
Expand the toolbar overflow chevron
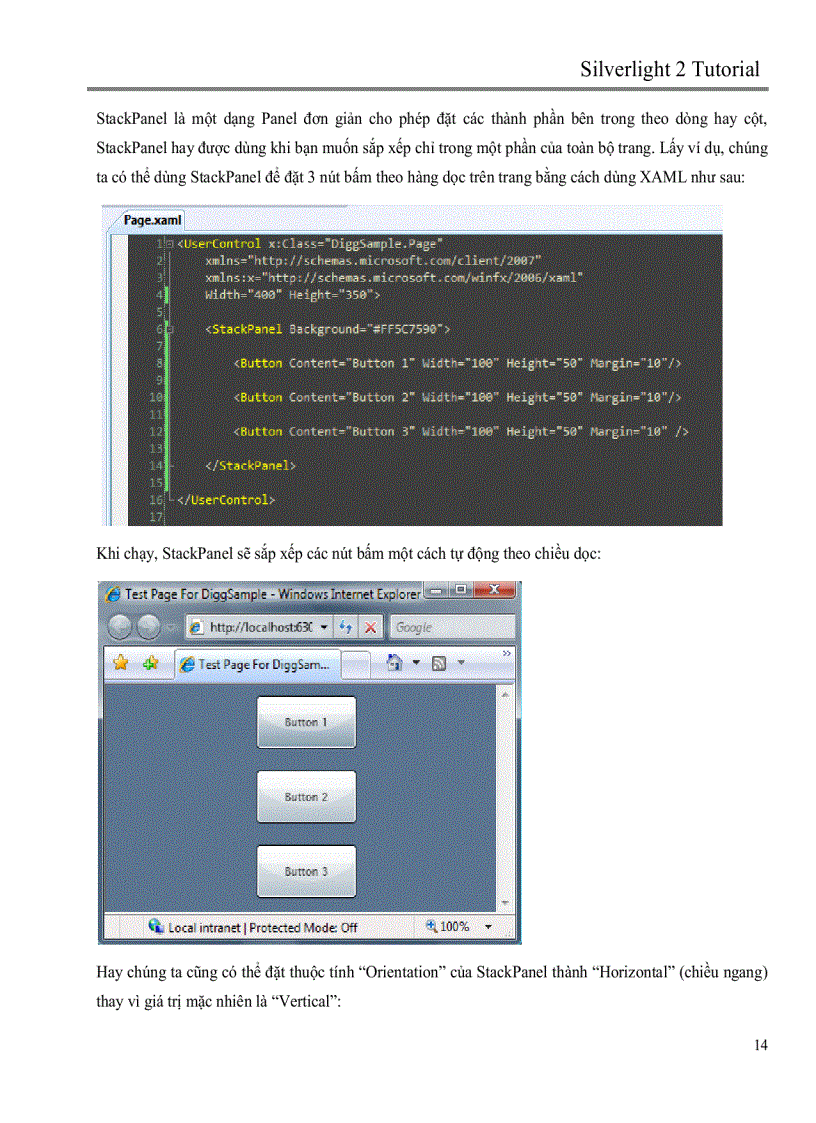point(505,651)
